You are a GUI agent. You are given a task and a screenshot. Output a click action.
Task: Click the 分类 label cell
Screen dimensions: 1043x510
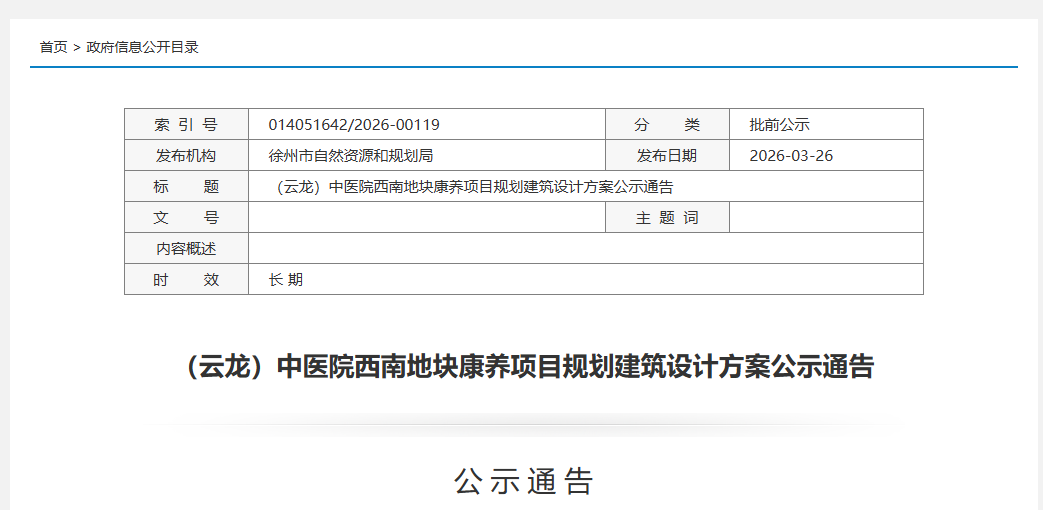[x=667, y=125]
